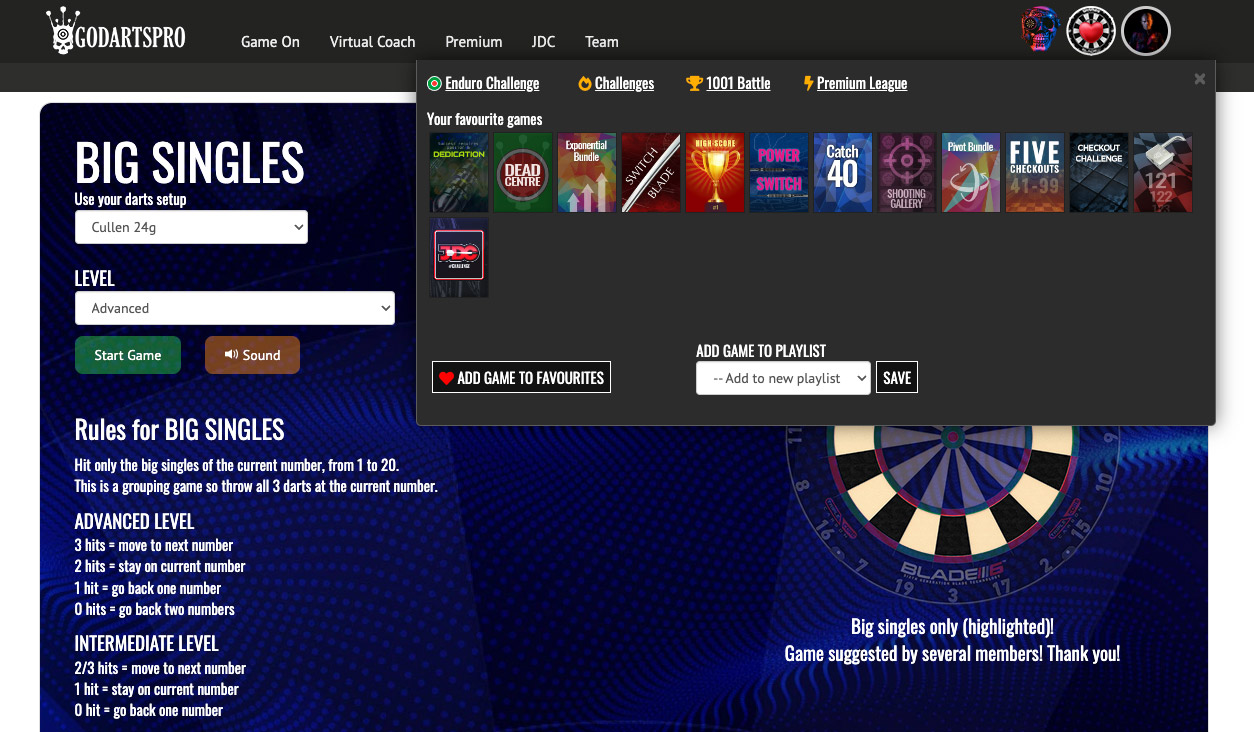Open the Exponential Bundle game icon

(586, 172)
